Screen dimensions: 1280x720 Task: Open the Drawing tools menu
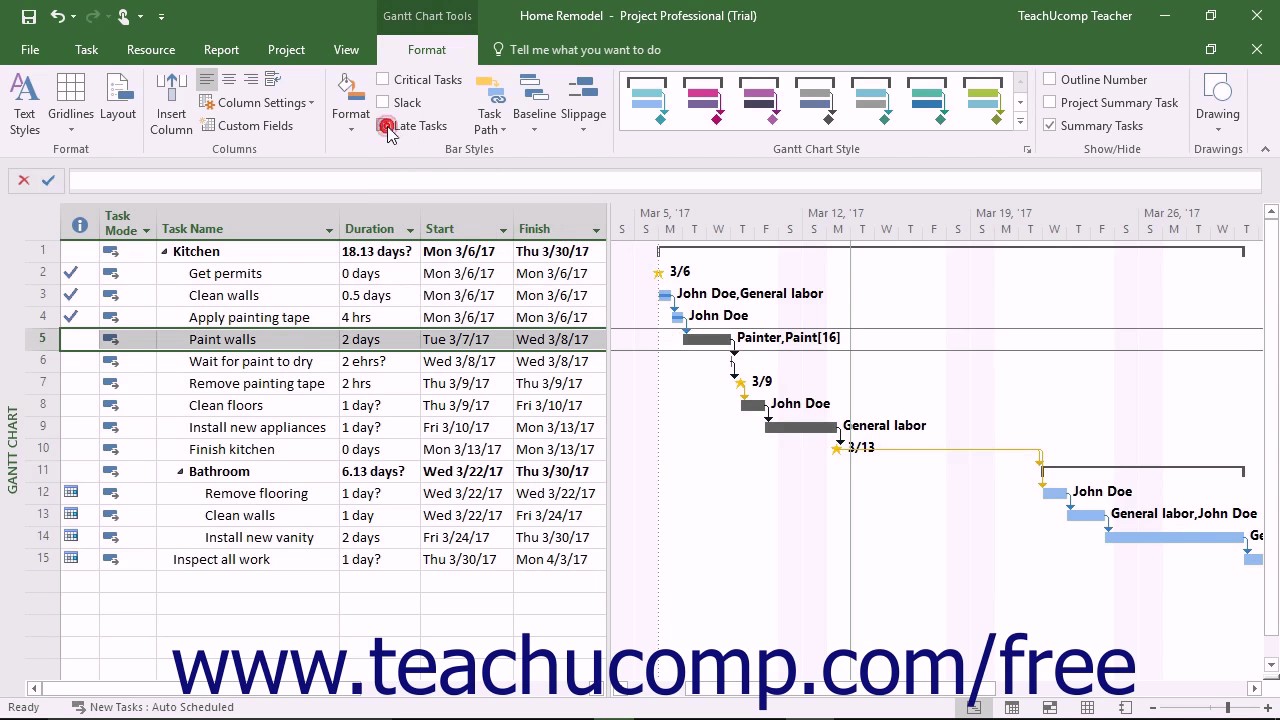[1217, 105]
